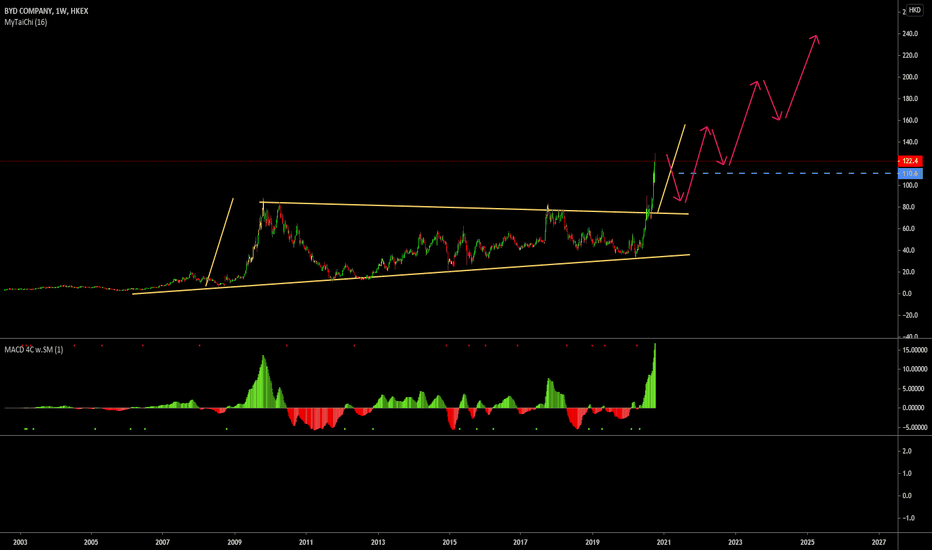
Task: Click the MACD 4C w.SM (1) indicator label
Action: [34, 350]
